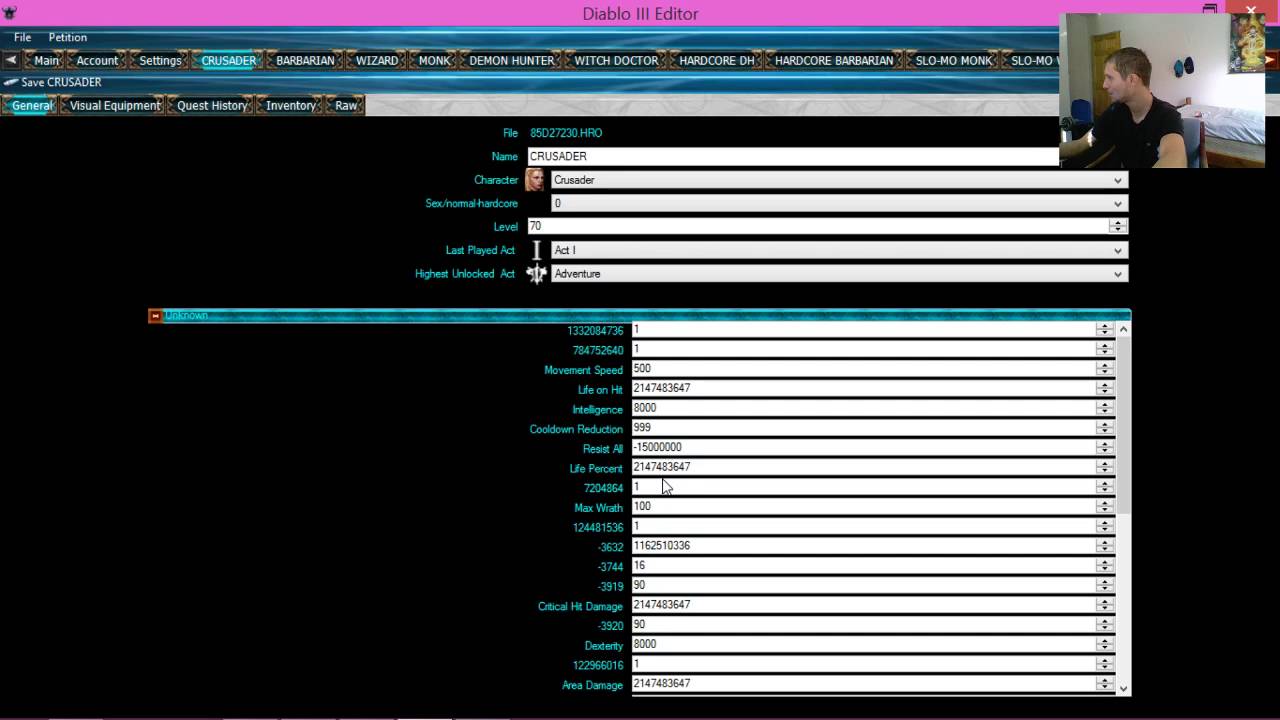Switch to the Account tab

(x=97, y=60)
